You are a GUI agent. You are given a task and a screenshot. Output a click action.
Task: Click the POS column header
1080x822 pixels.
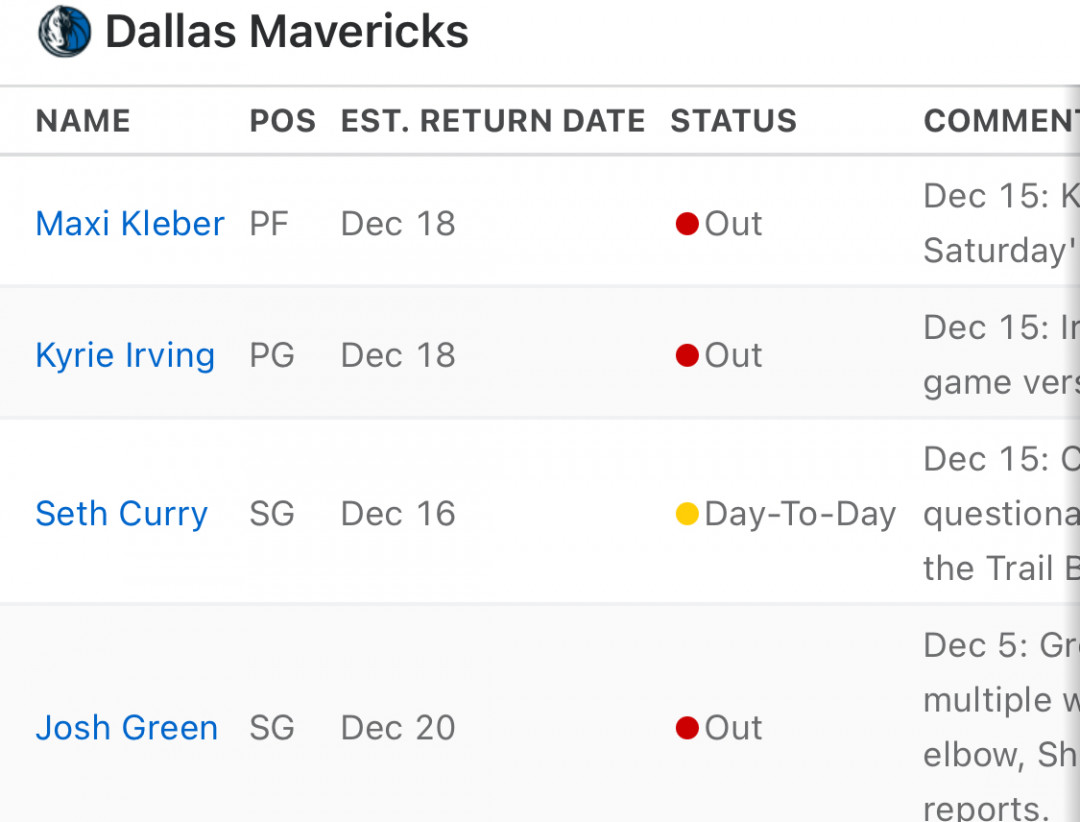[x=282, y=121]
